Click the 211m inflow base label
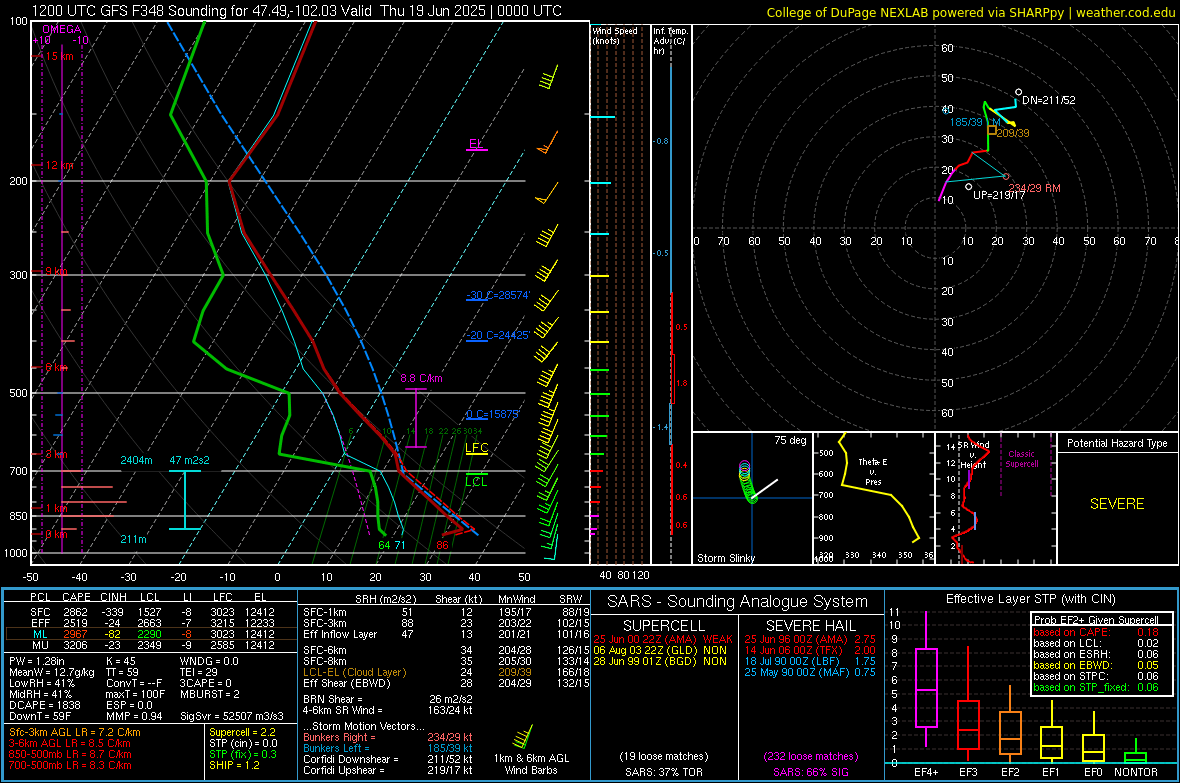The image size is (1180, 783). click(133, 539)
